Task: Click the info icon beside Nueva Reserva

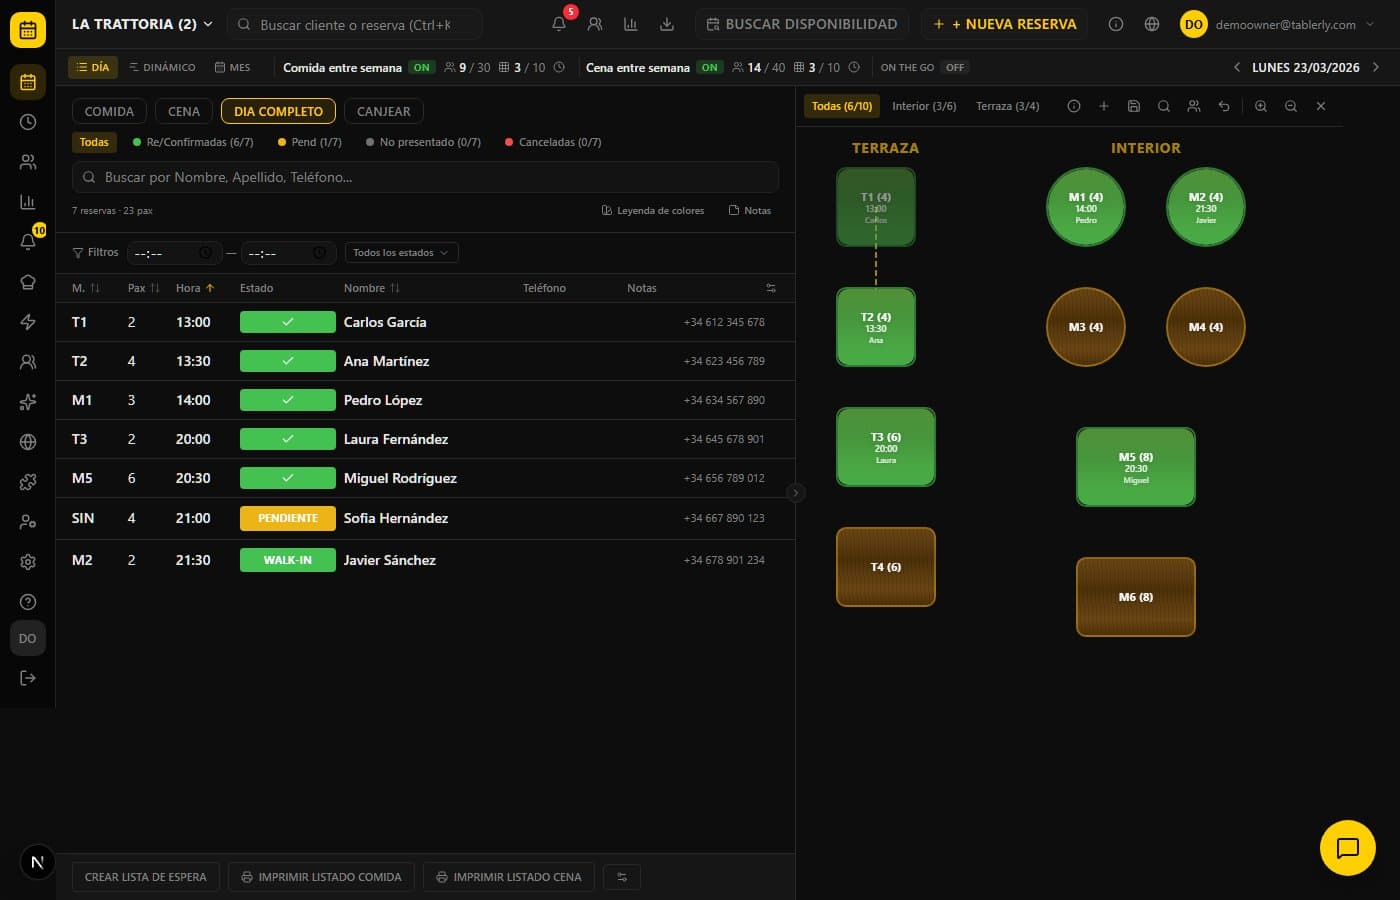Action: click(1116, 24)
